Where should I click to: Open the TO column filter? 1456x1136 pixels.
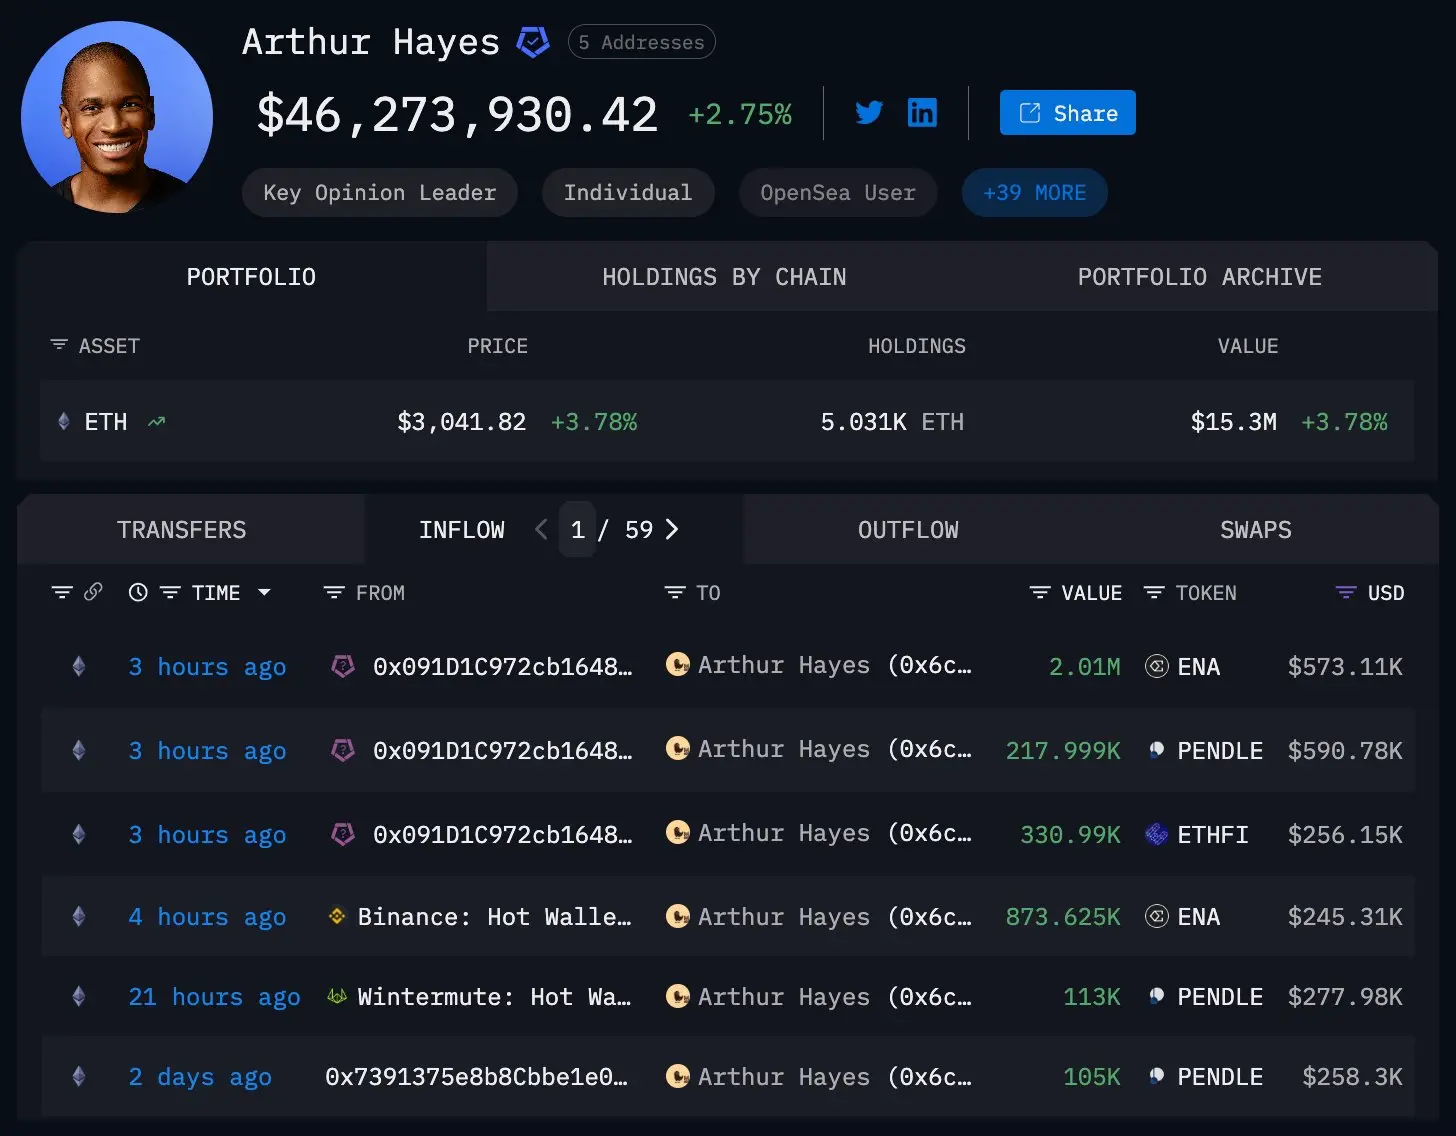tap(675, 592)
